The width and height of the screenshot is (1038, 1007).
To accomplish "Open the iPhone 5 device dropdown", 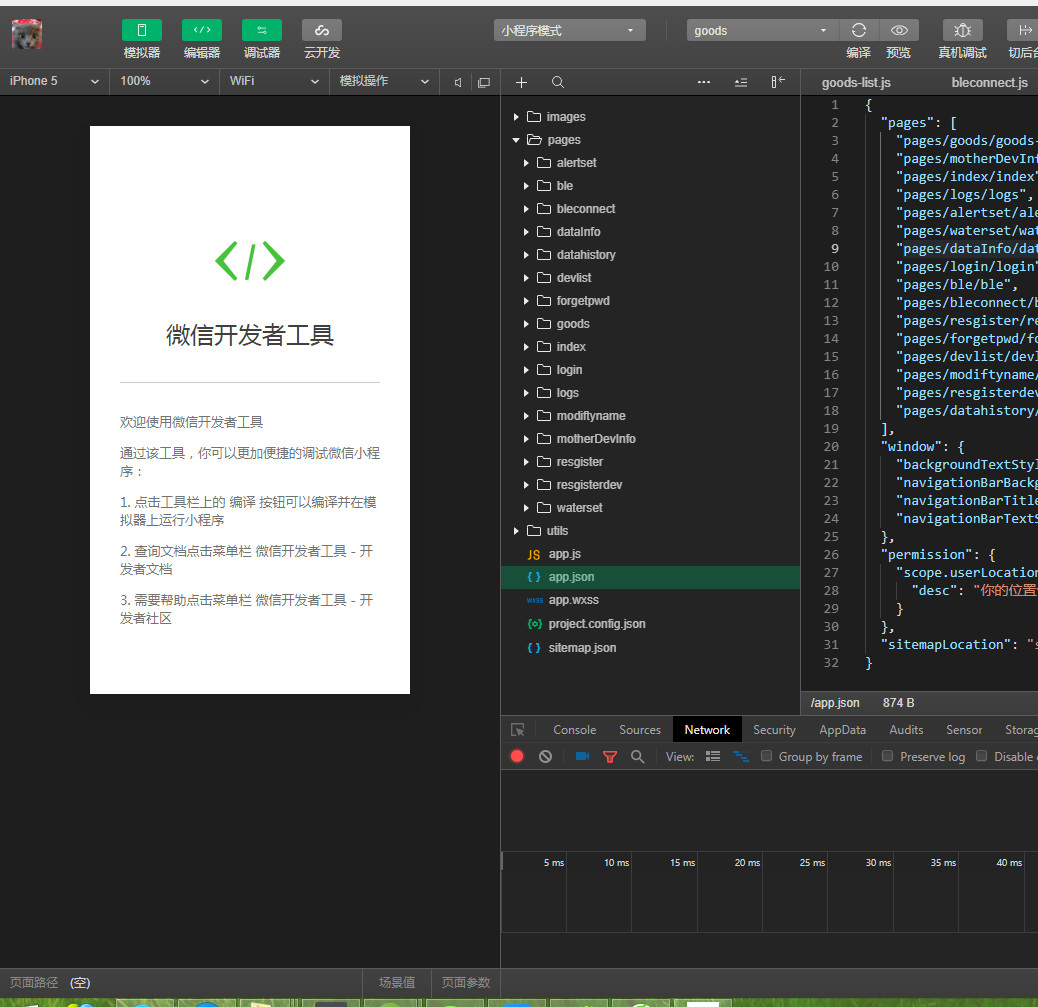I will (x=54, y=81).
